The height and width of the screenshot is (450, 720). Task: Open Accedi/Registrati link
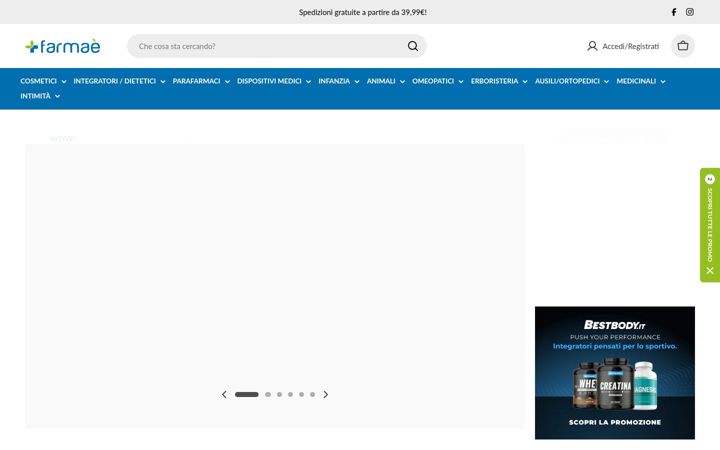tap(630, 46)
